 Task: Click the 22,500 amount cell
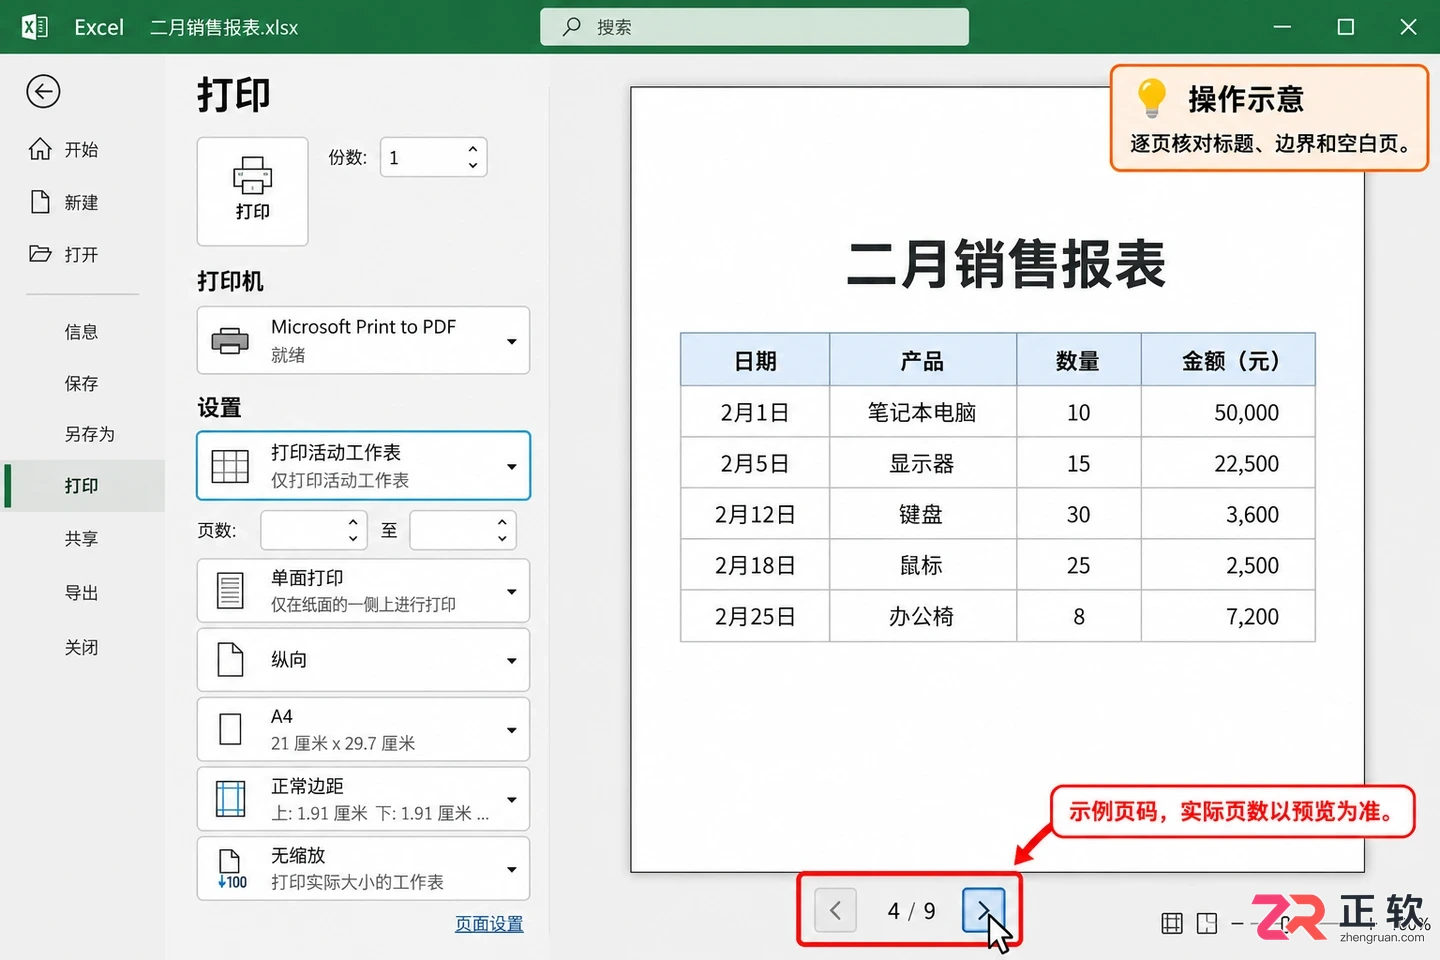1229,463
